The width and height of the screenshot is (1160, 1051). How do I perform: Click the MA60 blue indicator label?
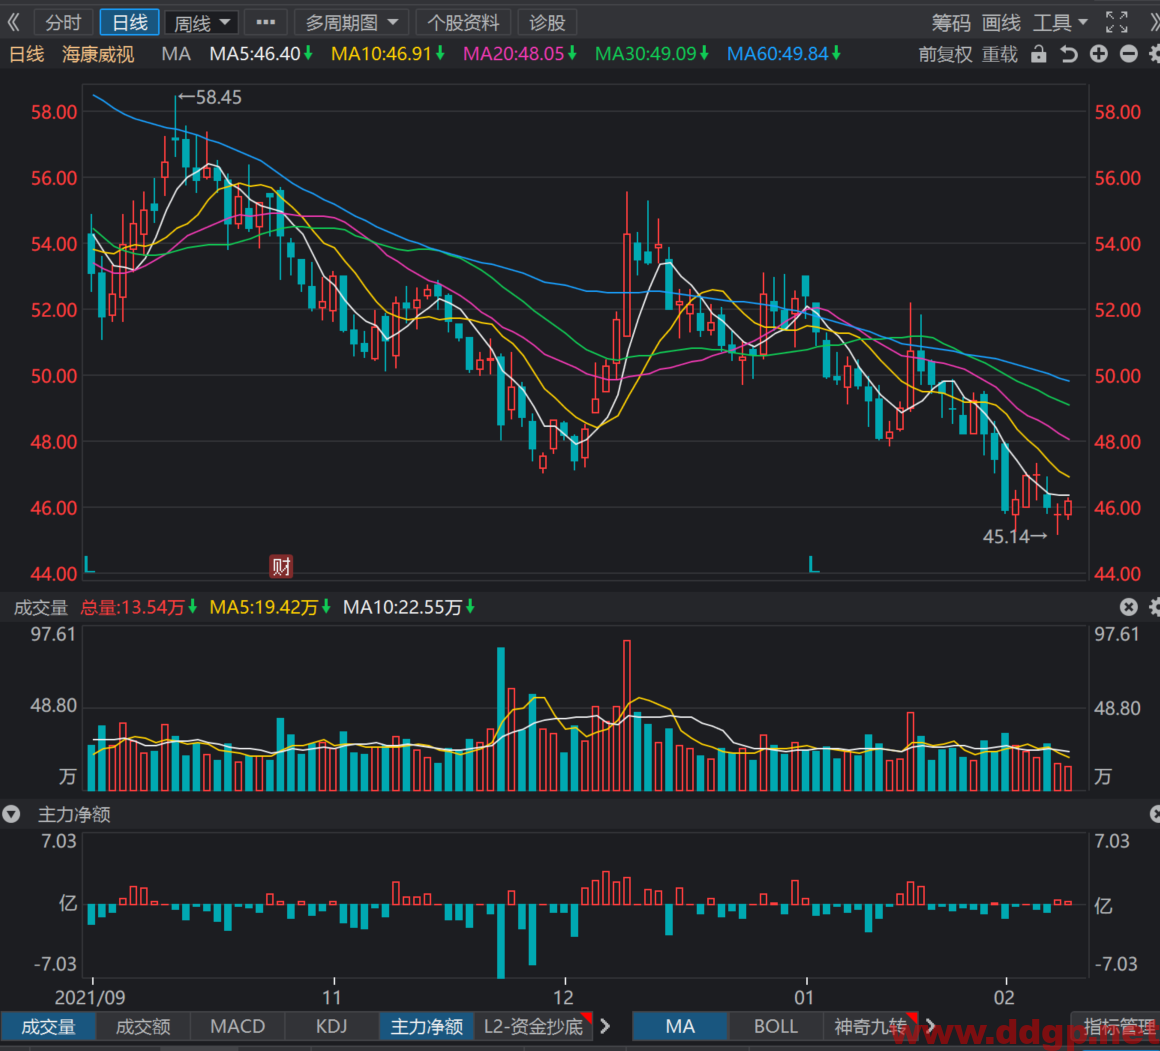[x=783, y=54]
